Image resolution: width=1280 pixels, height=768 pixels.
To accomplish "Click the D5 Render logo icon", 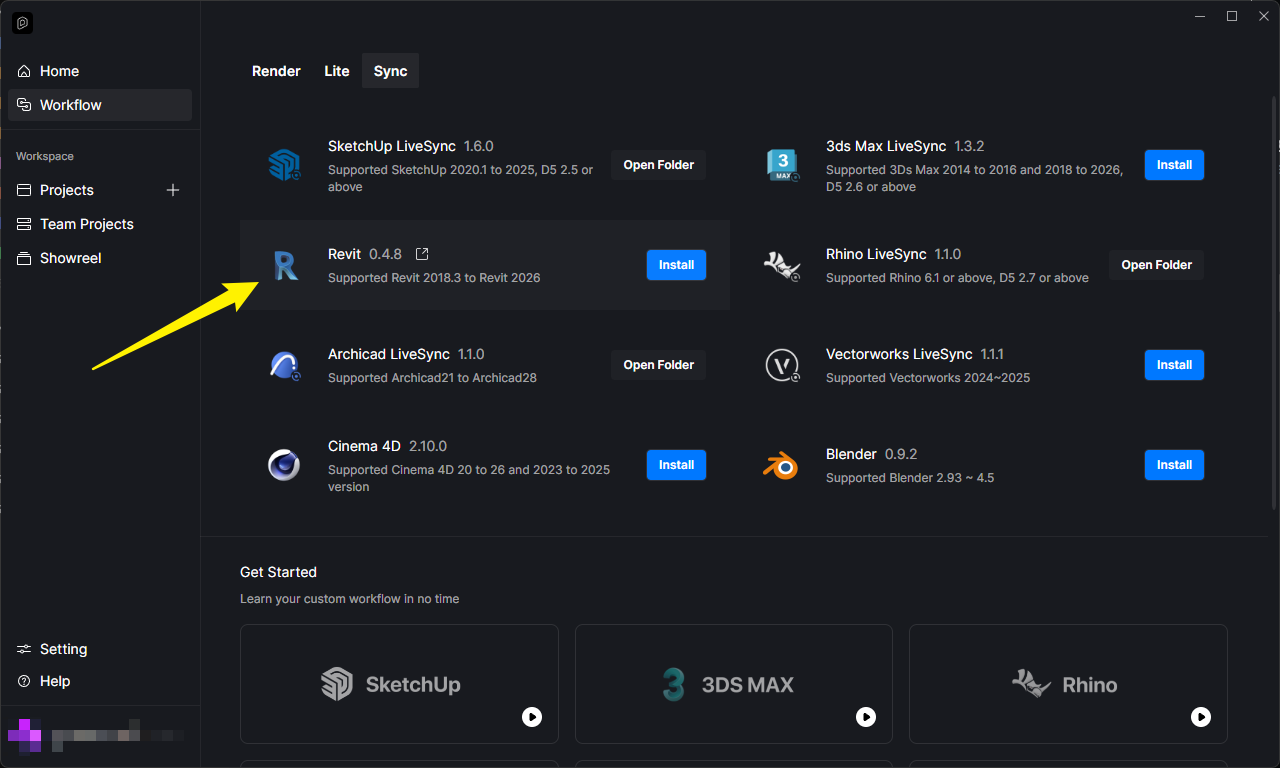I will coord(22,22).
